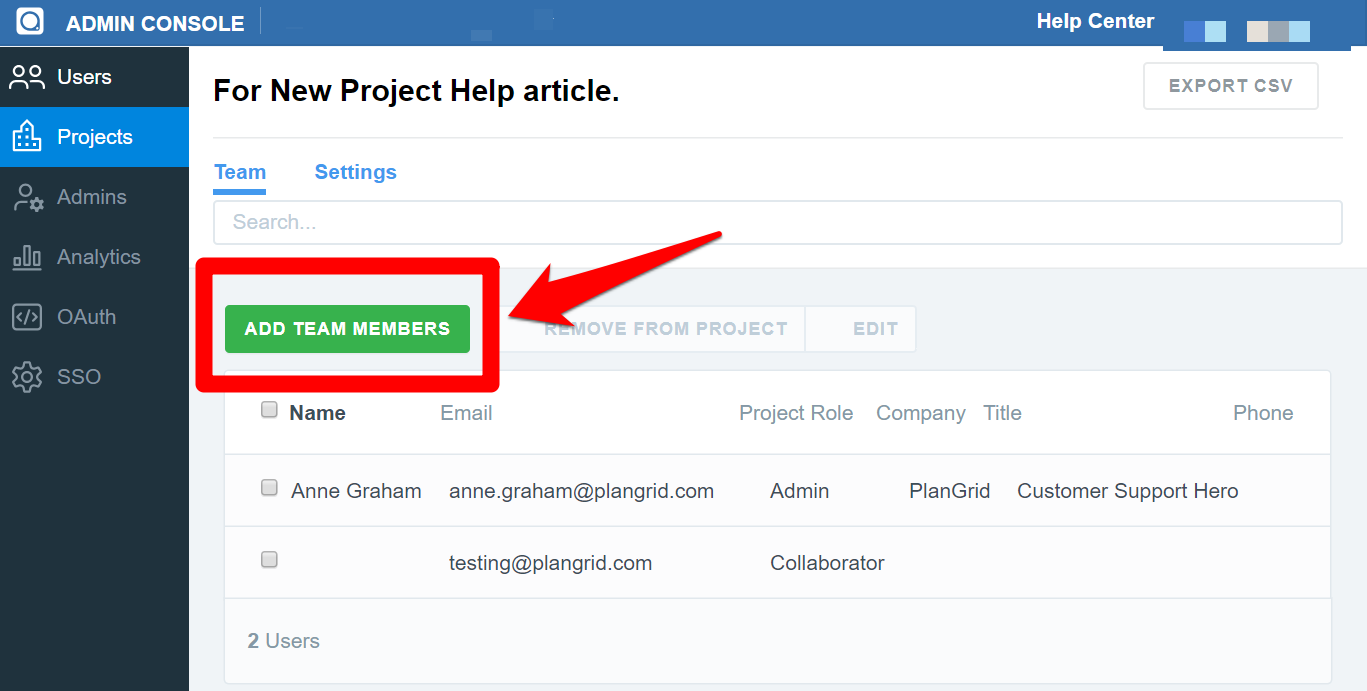Go to Projects in the sidebar
1367x691 pixels.
click(x=95, y=137)
